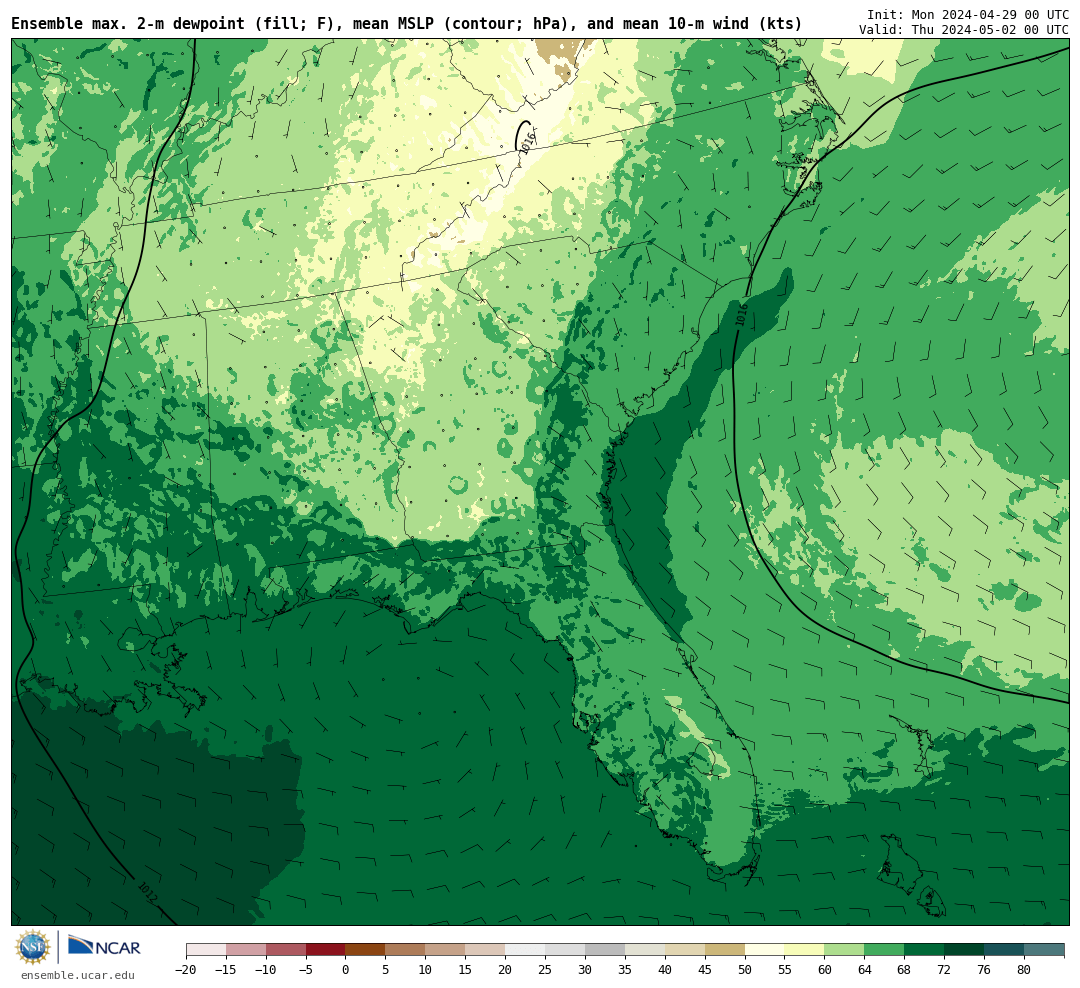The image size is (1080, 988).
Task: Click the -10 colorbar tick label
Action: pyautogui.click(x=266, y=970)
